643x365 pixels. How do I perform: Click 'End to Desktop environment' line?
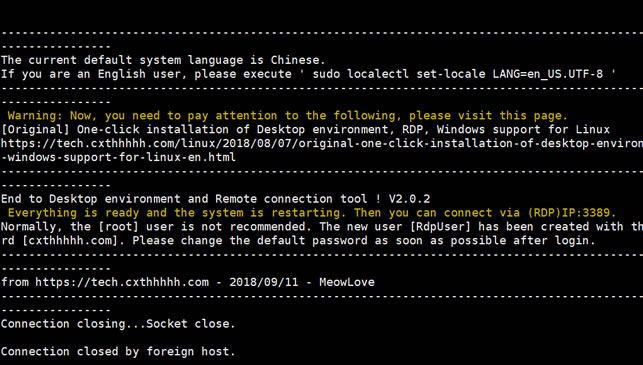pos(215,199)
